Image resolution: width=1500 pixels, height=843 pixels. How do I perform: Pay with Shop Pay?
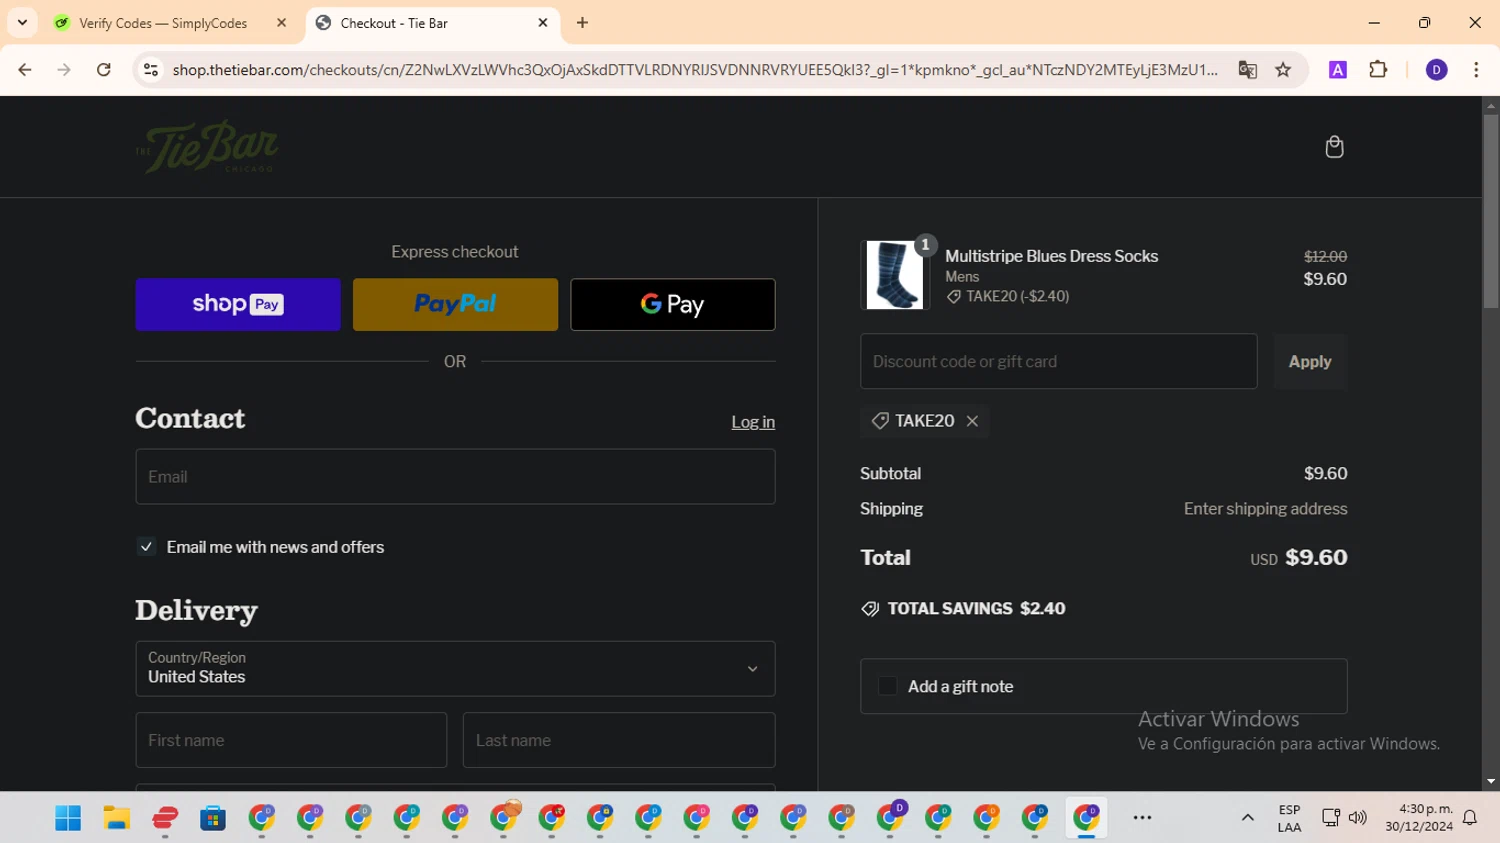click(x=238, y=304)
